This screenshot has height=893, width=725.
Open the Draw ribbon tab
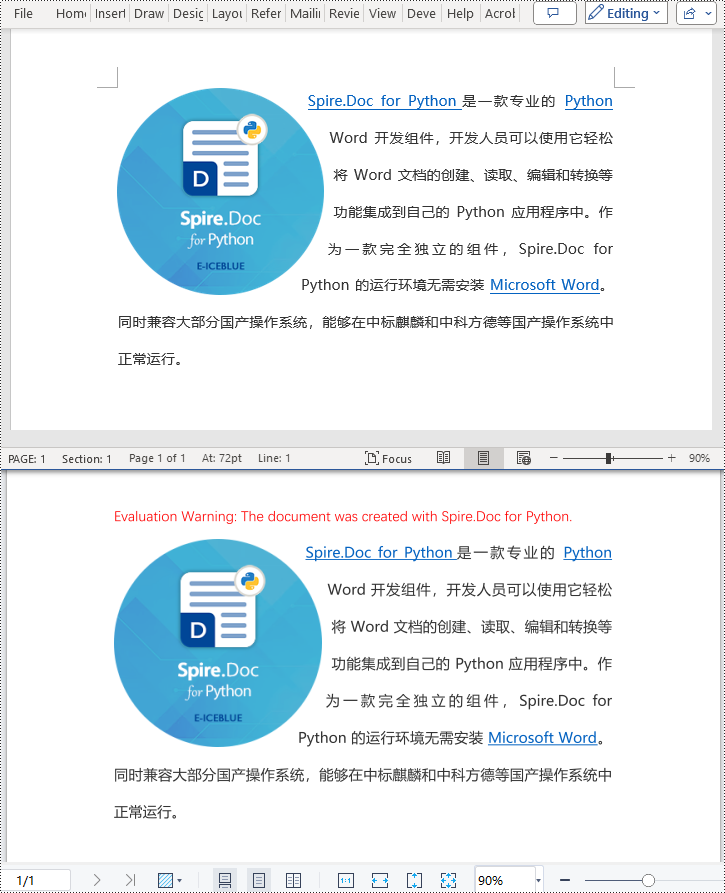tap(149, 13)
